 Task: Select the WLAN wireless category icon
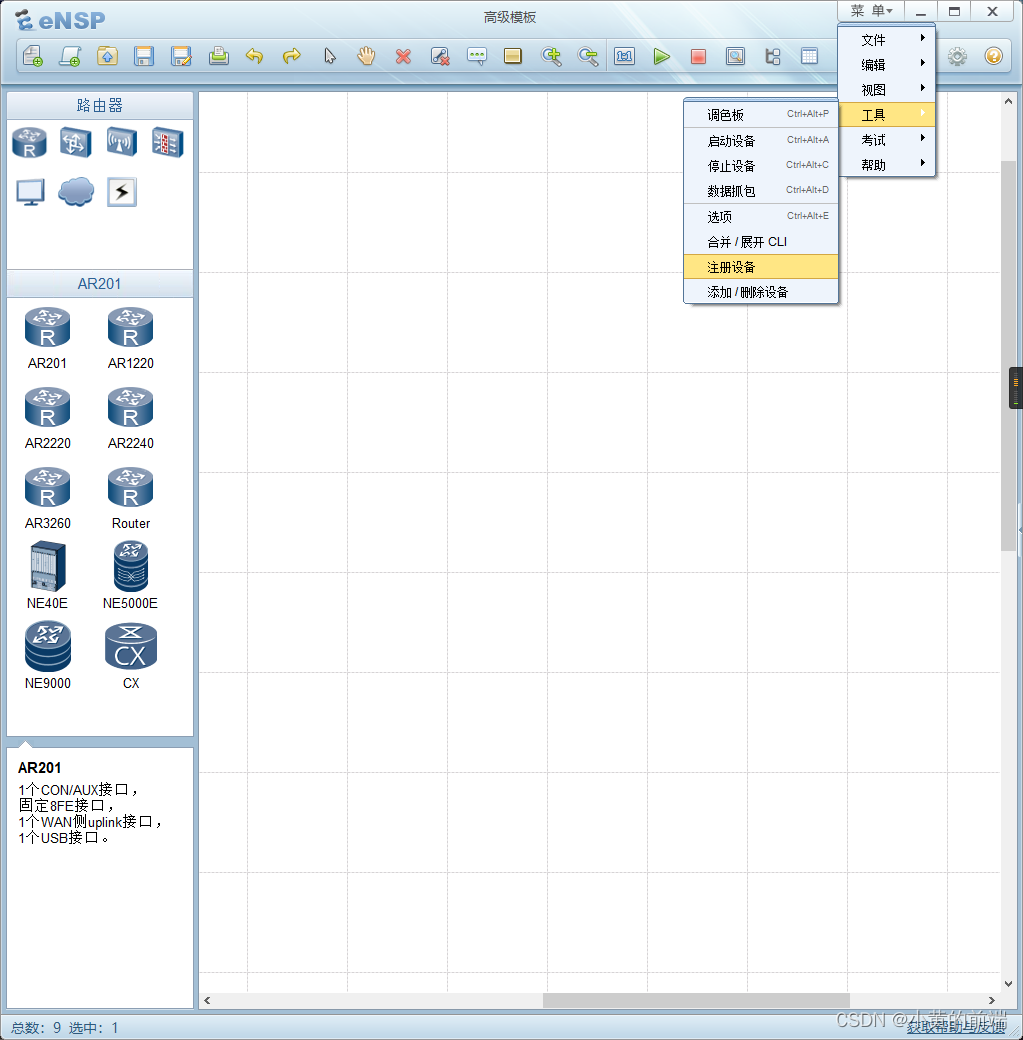pos(121,143)
